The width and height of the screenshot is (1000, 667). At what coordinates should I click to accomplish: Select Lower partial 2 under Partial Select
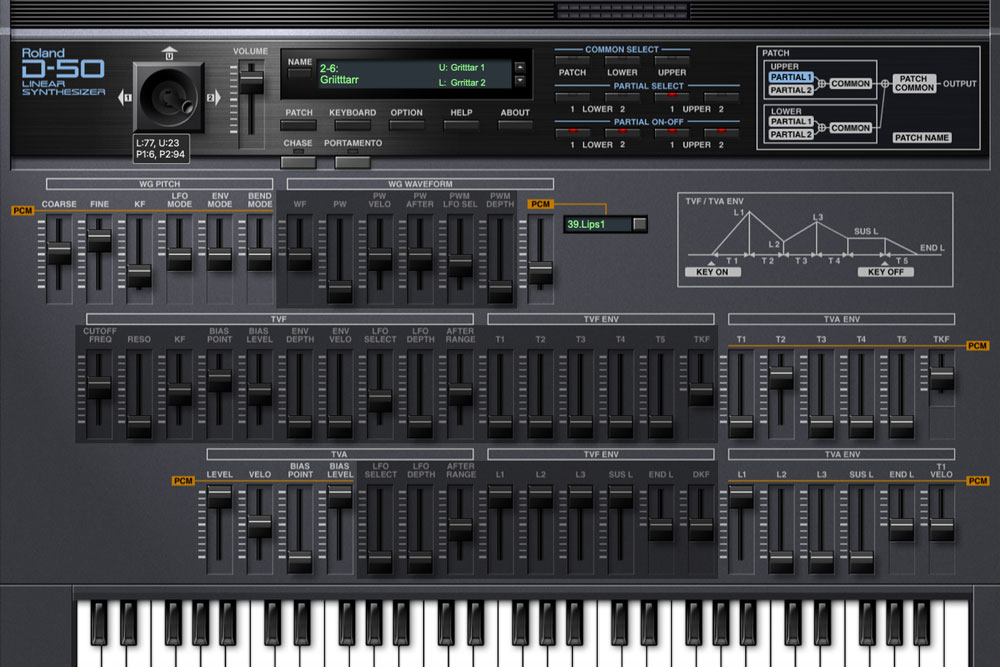click(622, 96)
